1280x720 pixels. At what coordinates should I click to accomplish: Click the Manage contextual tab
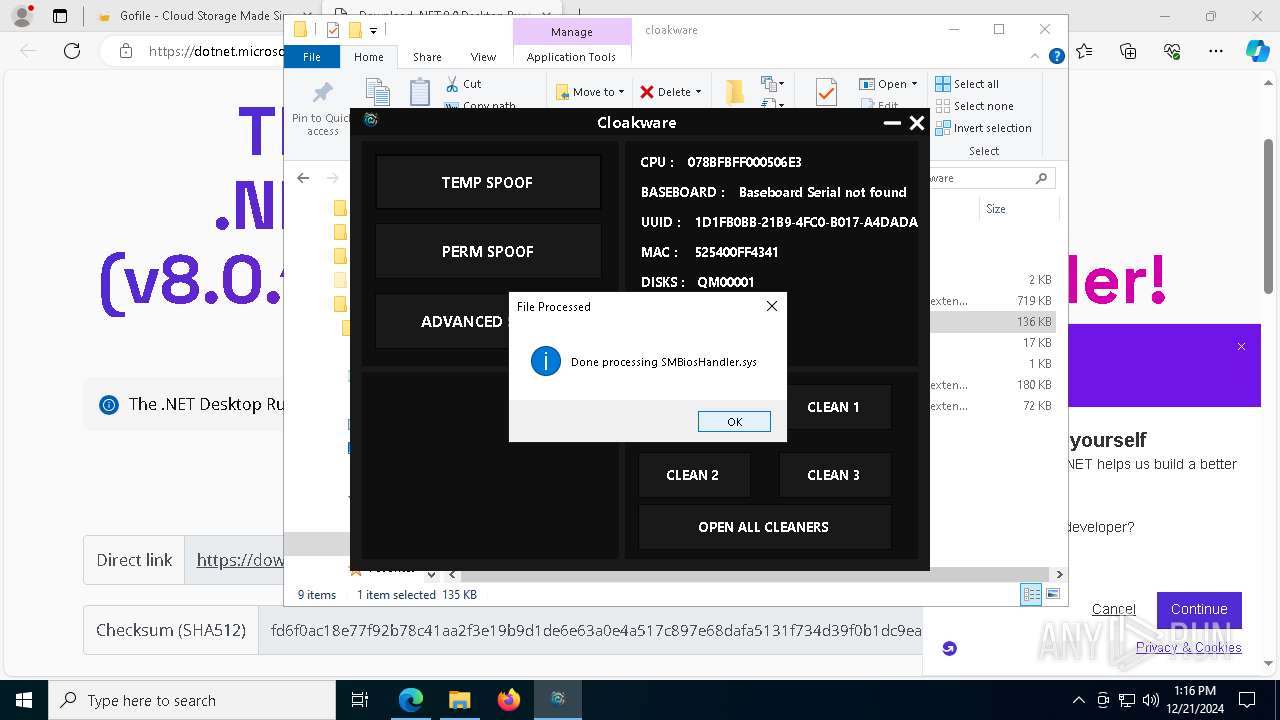tap(571, 32)
